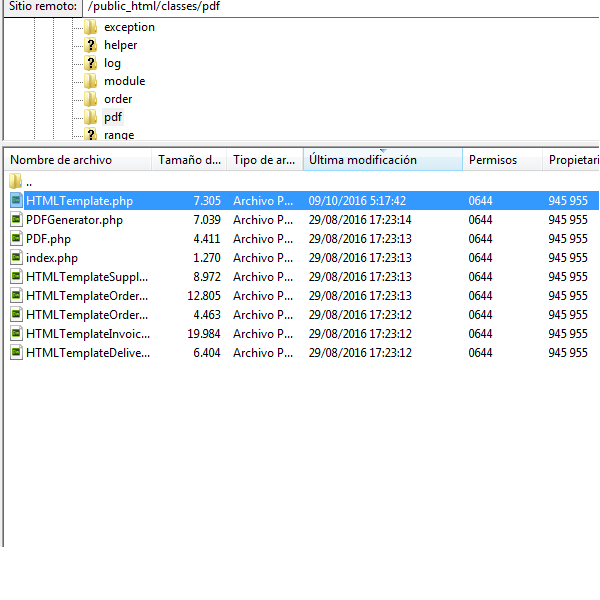Click the icon of 12.805 HTMLTemplateOrder file
600x600 pixels.
[x=16, y=295]
